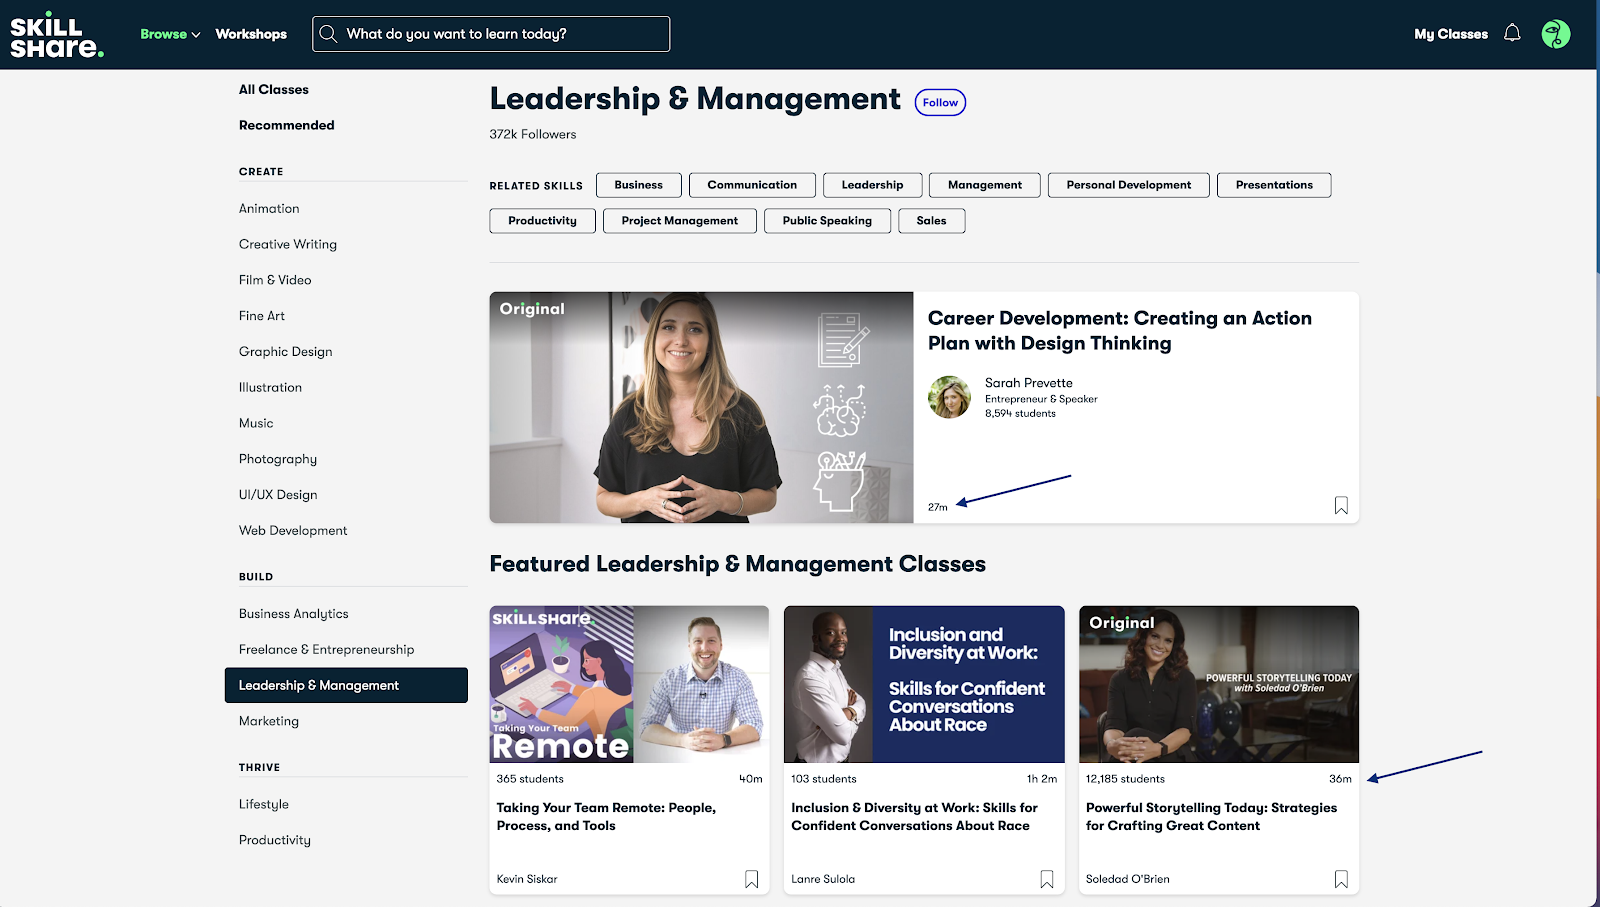Bookmark the Powerful Storytelling Today class
This screenshot has height=907, width=1600.
(1341, 879)
